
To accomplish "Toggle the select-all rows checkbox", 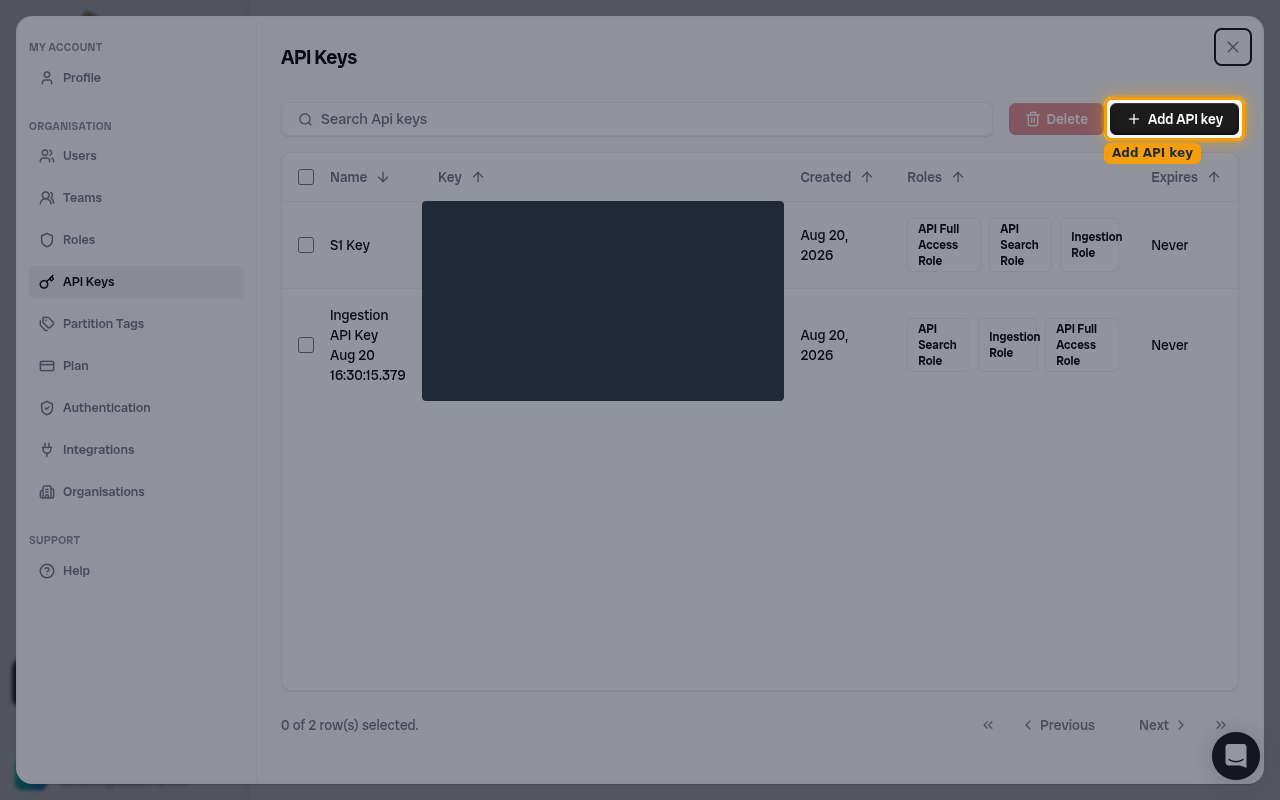I will click(306, 177).
